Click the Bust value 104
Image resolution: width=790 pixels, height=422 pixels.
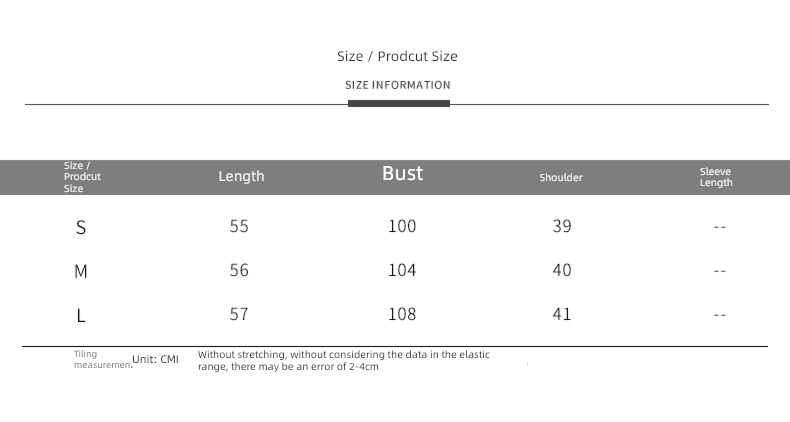tap(402, 270)
